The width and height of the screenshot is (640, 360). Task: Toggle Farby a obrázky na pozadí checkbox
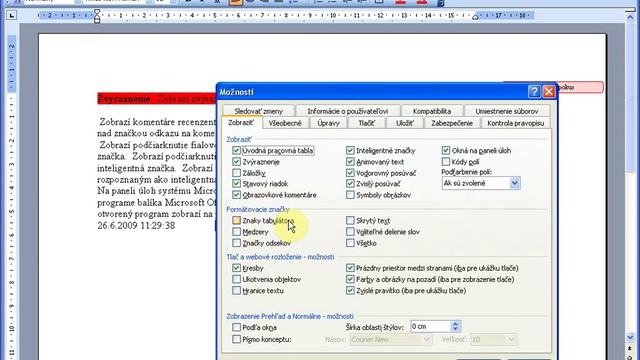coord(350,279)
